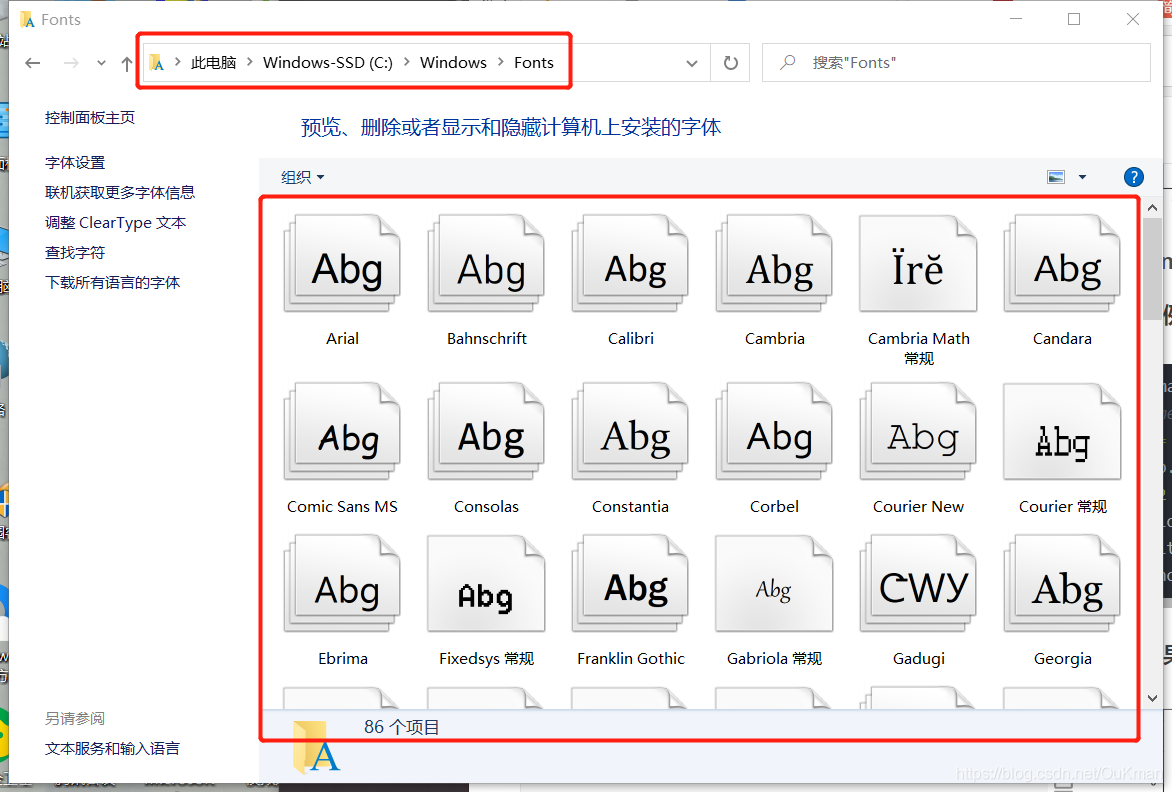Change view with the view layout icon
The height and width of the screenshot is (792, 1172).
tap(1055, 177)
